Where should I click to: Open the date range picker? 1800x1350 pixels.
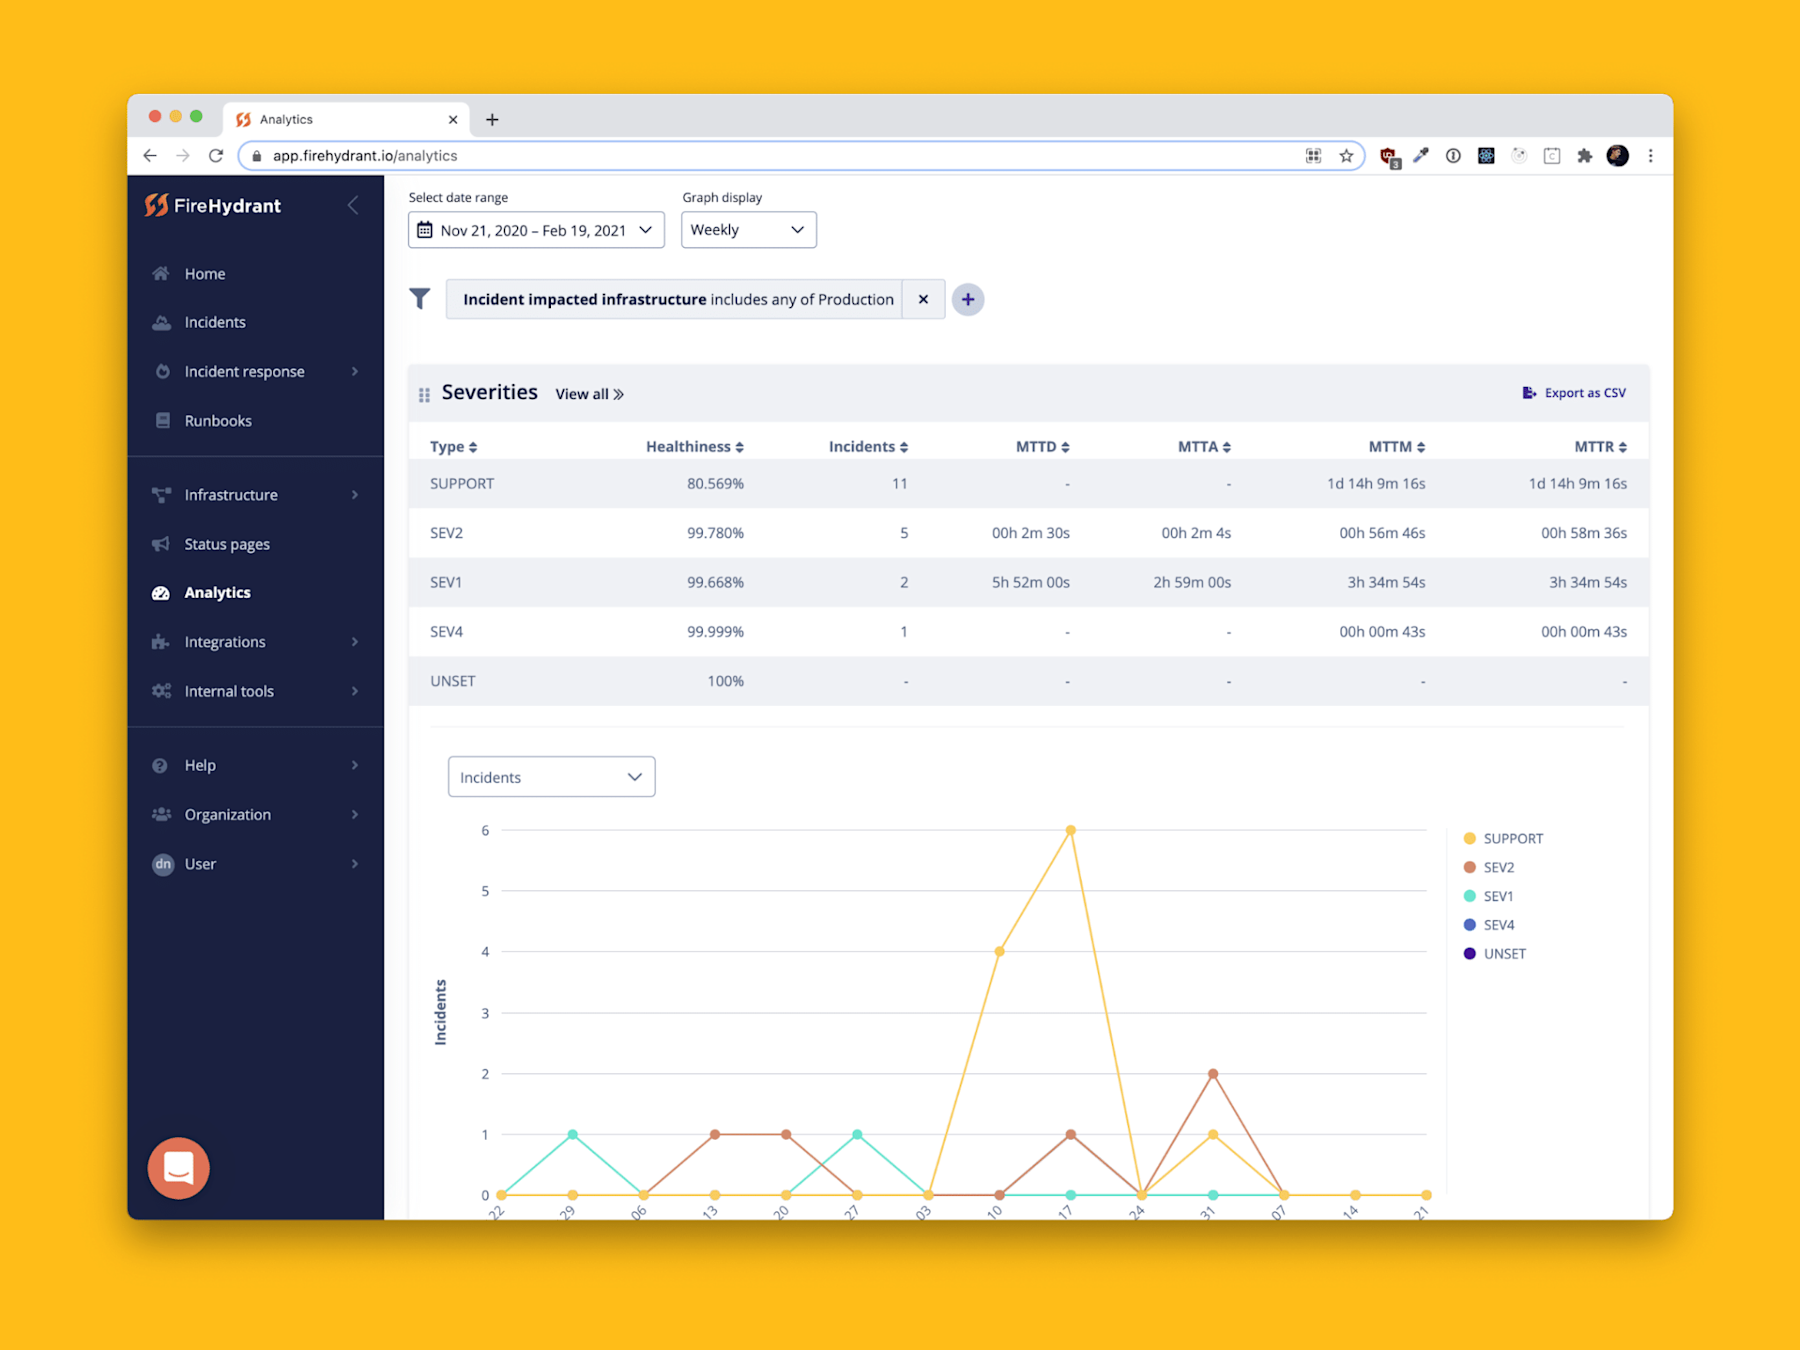coord(535,229)
